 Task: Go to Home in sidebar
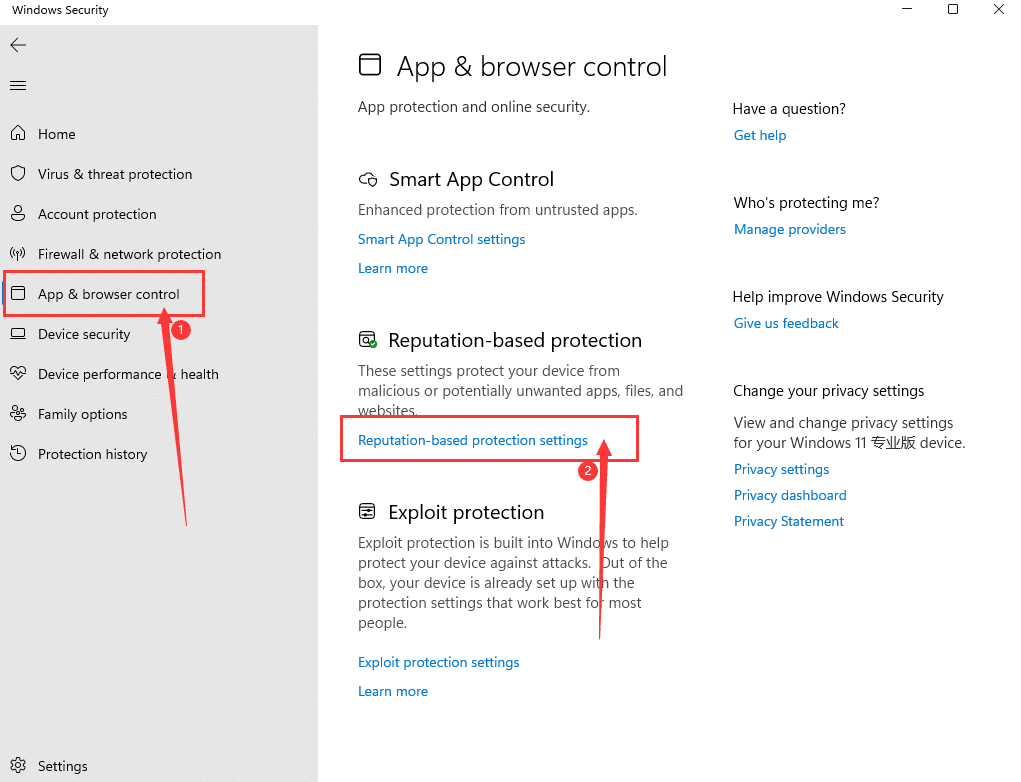57,134
